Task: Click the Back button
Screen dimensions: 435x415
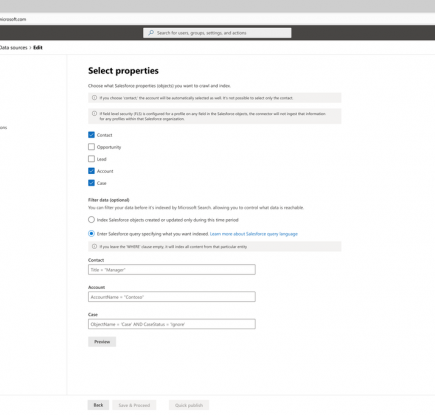Action: click(98, 405)
